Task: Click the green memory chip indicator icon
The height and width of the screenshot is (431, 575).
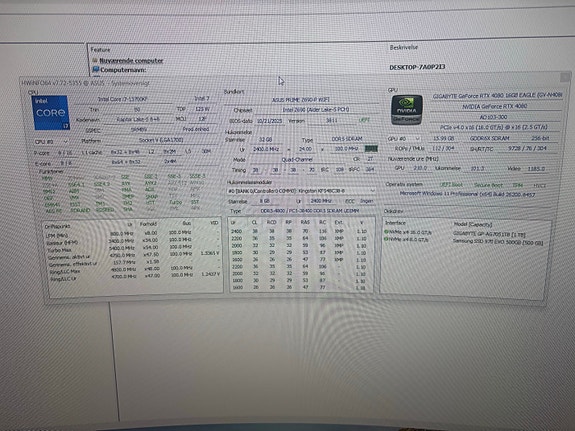Action: pos(370,149)
